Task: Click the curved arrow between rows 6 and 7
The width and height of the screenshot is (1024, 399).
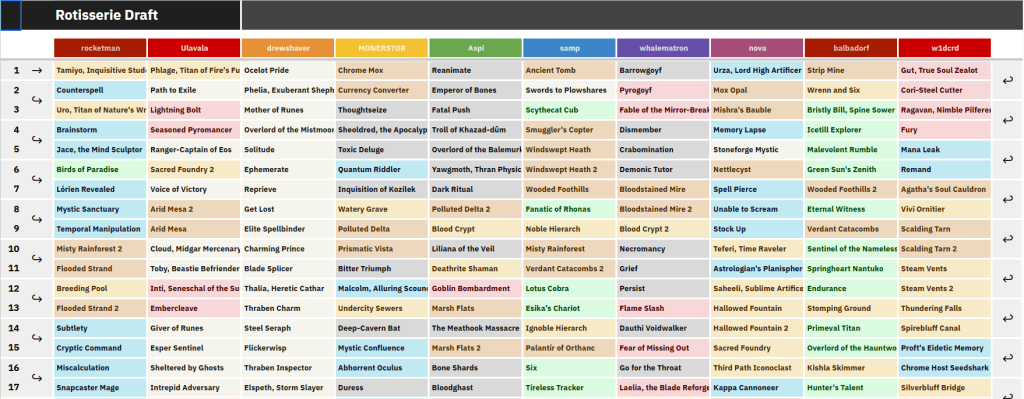Action: (x=37, y=180)
